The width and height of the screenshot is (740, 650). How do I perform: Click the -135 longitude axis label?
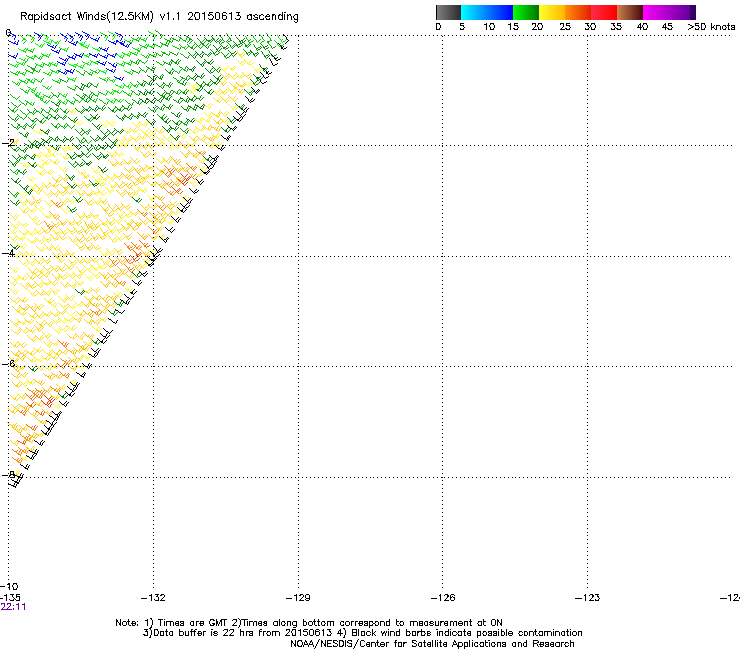coord(10,598)
